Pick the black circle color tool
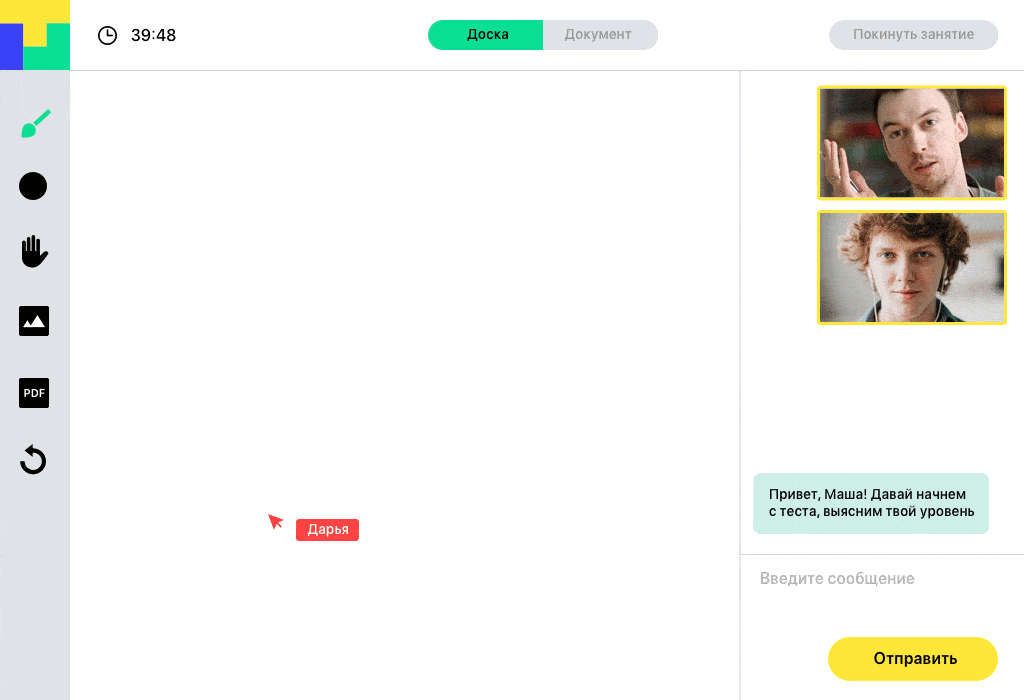The image size is (1024, 700). pyautogui.click(x=33, y=186)
